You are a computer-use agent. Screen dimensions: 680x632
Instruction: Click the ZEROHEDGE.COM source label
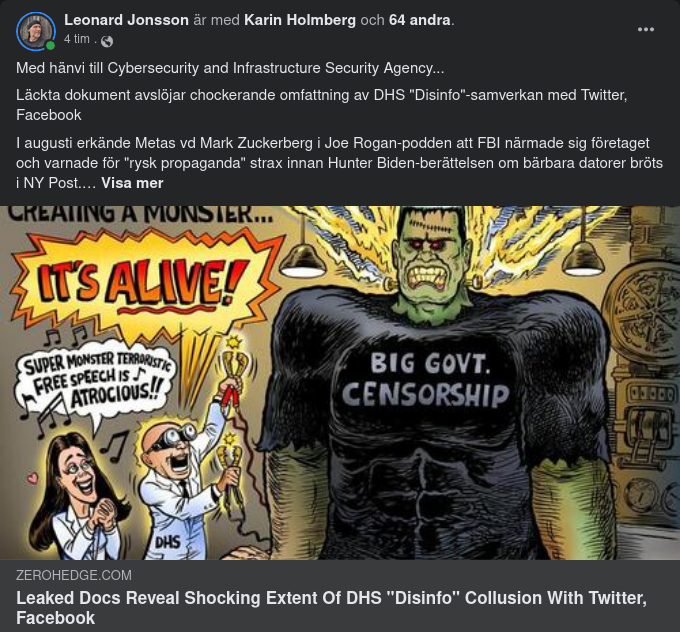tap(74, 575)
